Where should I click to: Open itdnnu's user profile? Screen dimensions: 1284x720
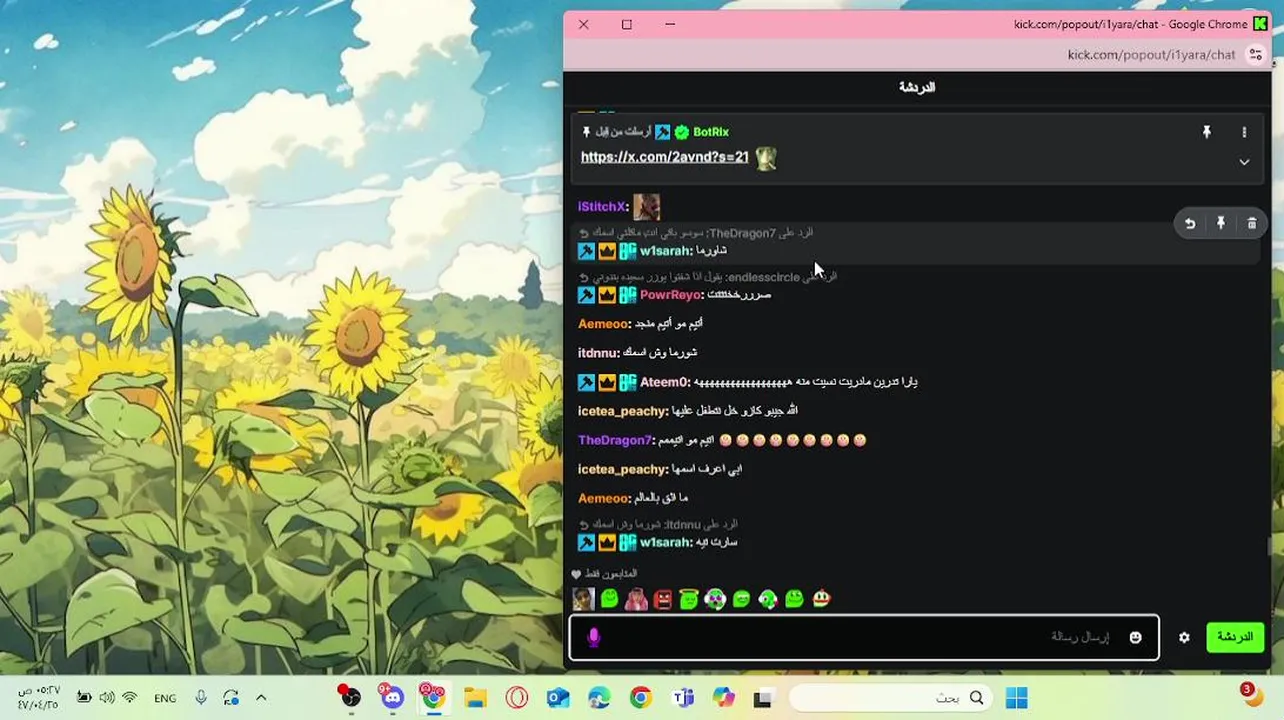(x=597, y=353)
